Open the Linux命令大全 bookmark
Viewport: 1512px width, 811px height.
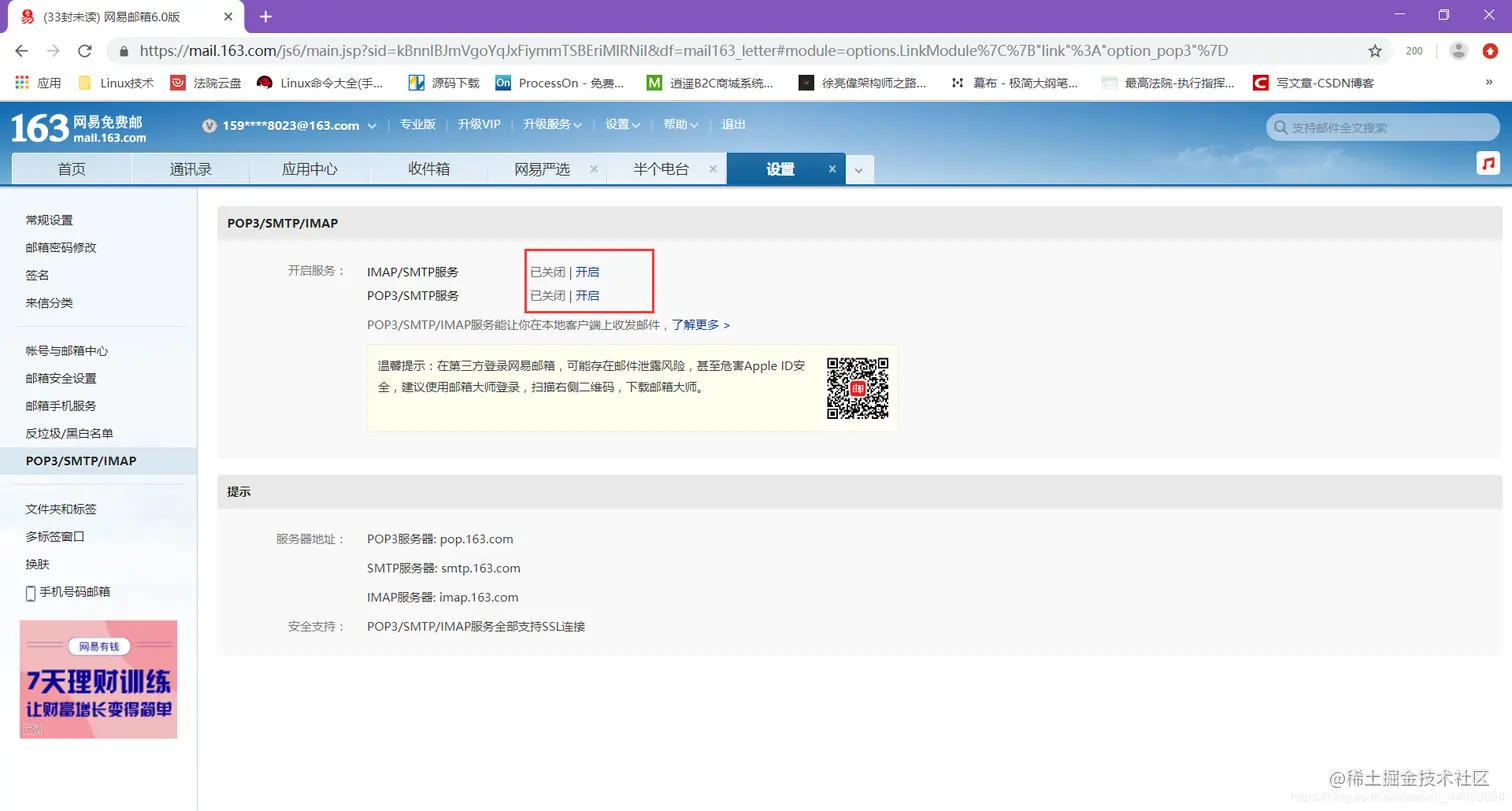coord(321,83)
